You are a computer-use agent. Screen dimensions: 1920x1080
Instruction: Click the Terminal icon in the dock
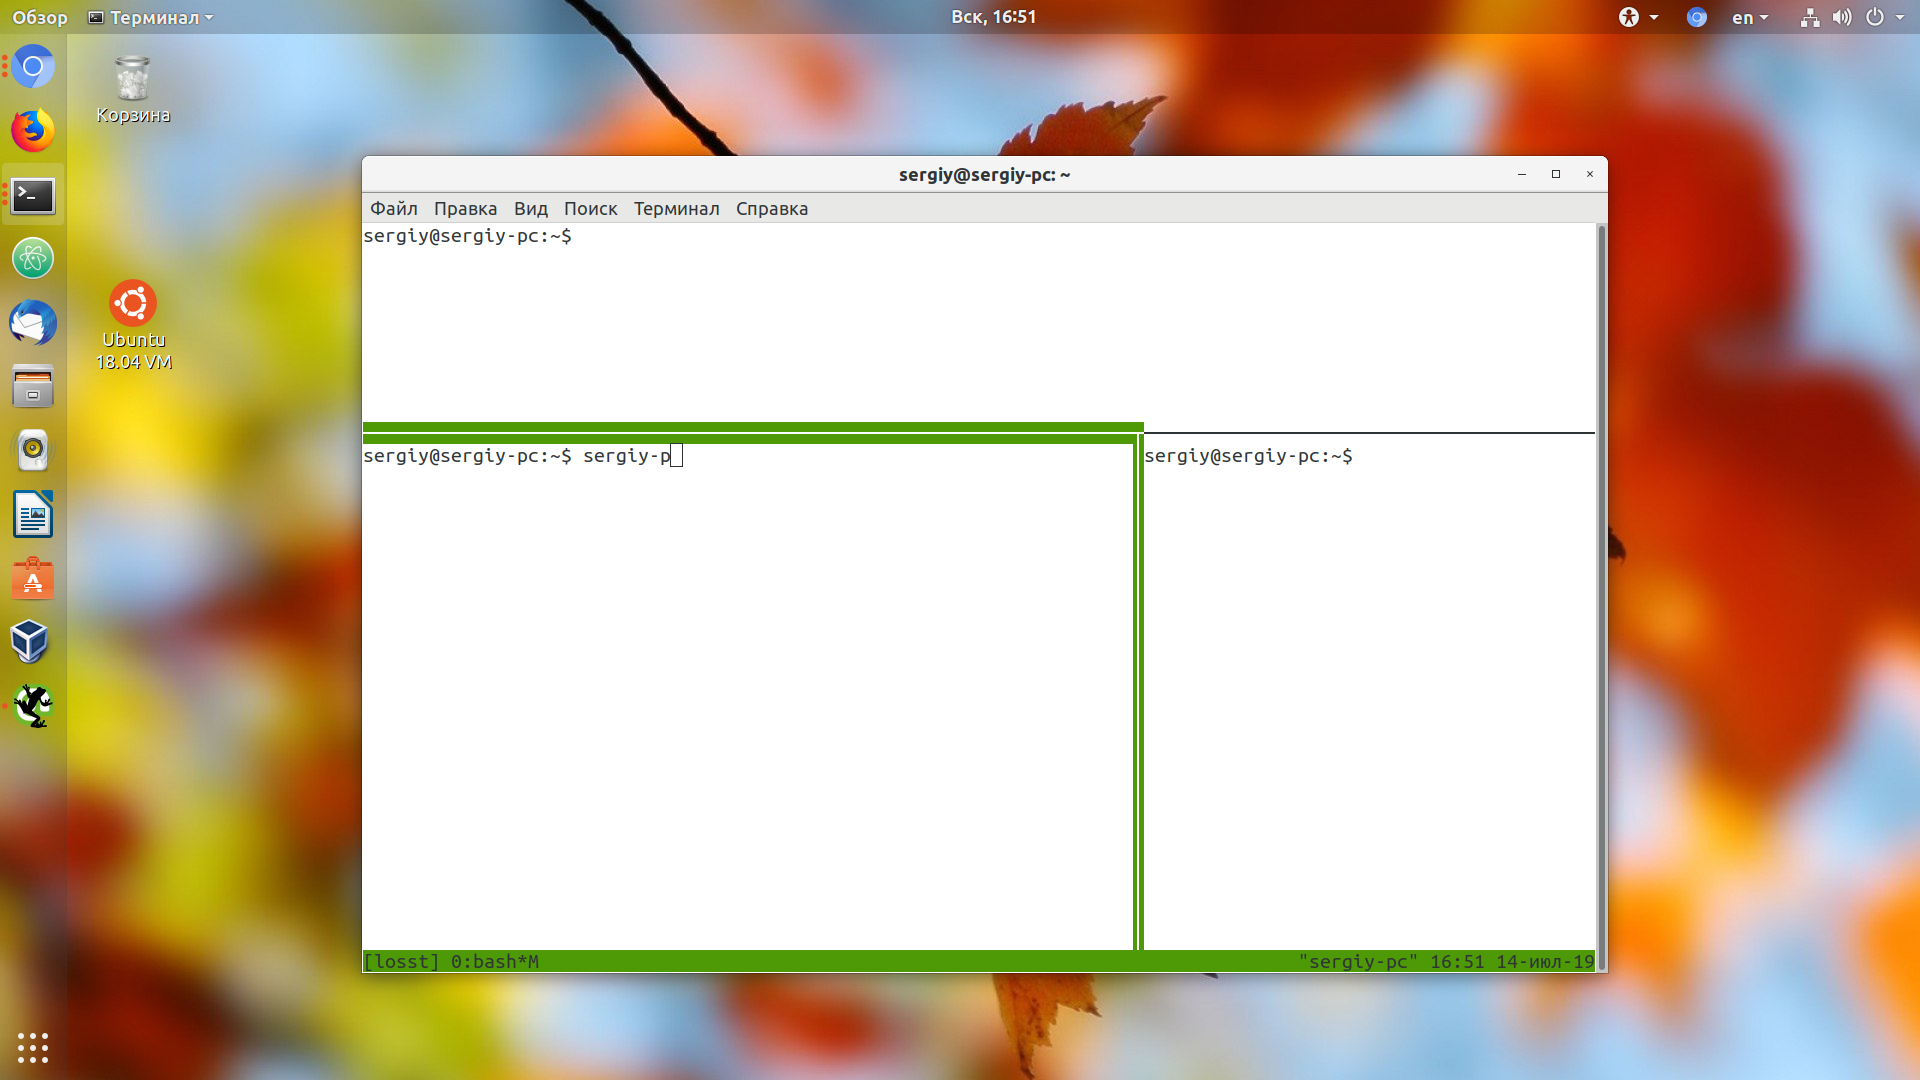pyautogui.click(x=33, y=195)
